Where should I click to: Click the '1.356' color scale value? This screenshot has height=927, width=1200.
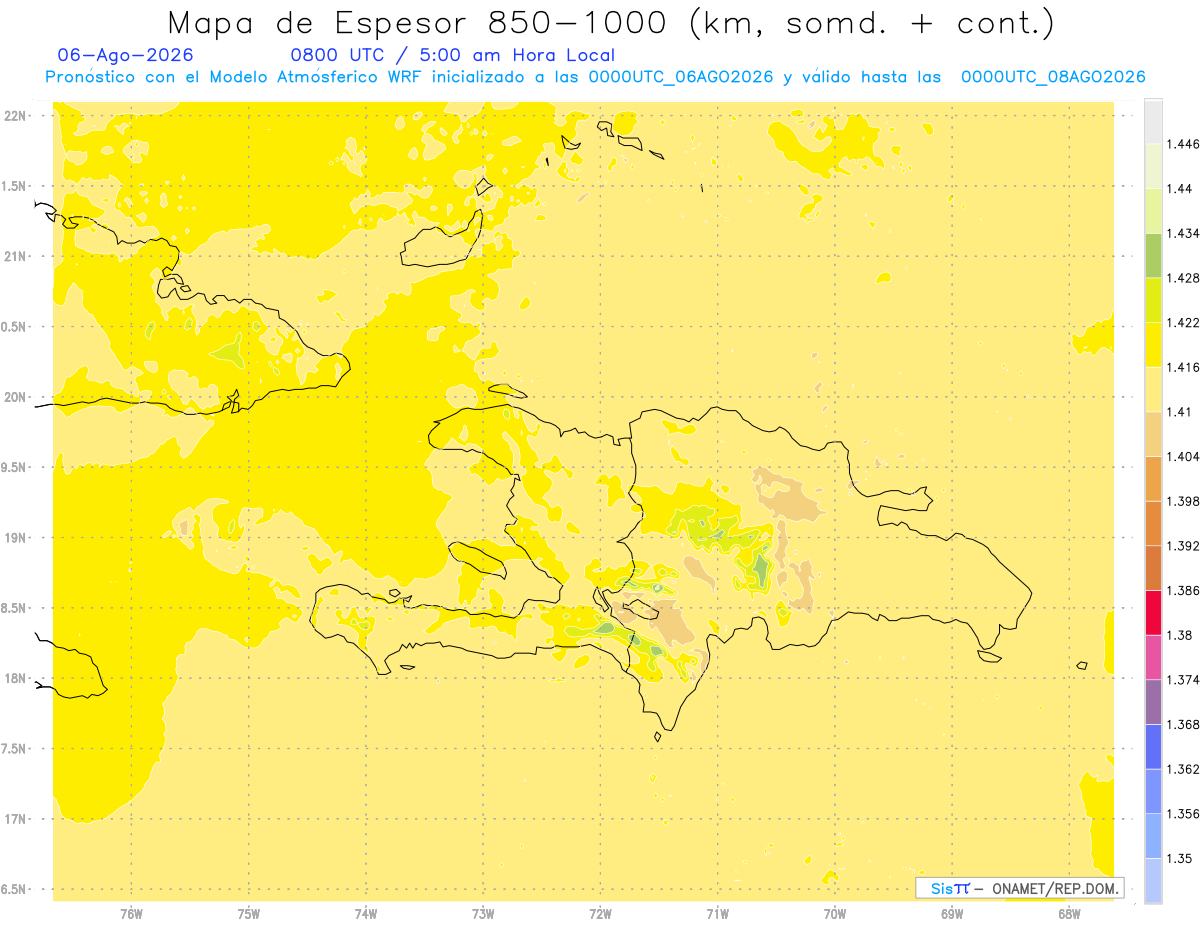coord(1182,814)
